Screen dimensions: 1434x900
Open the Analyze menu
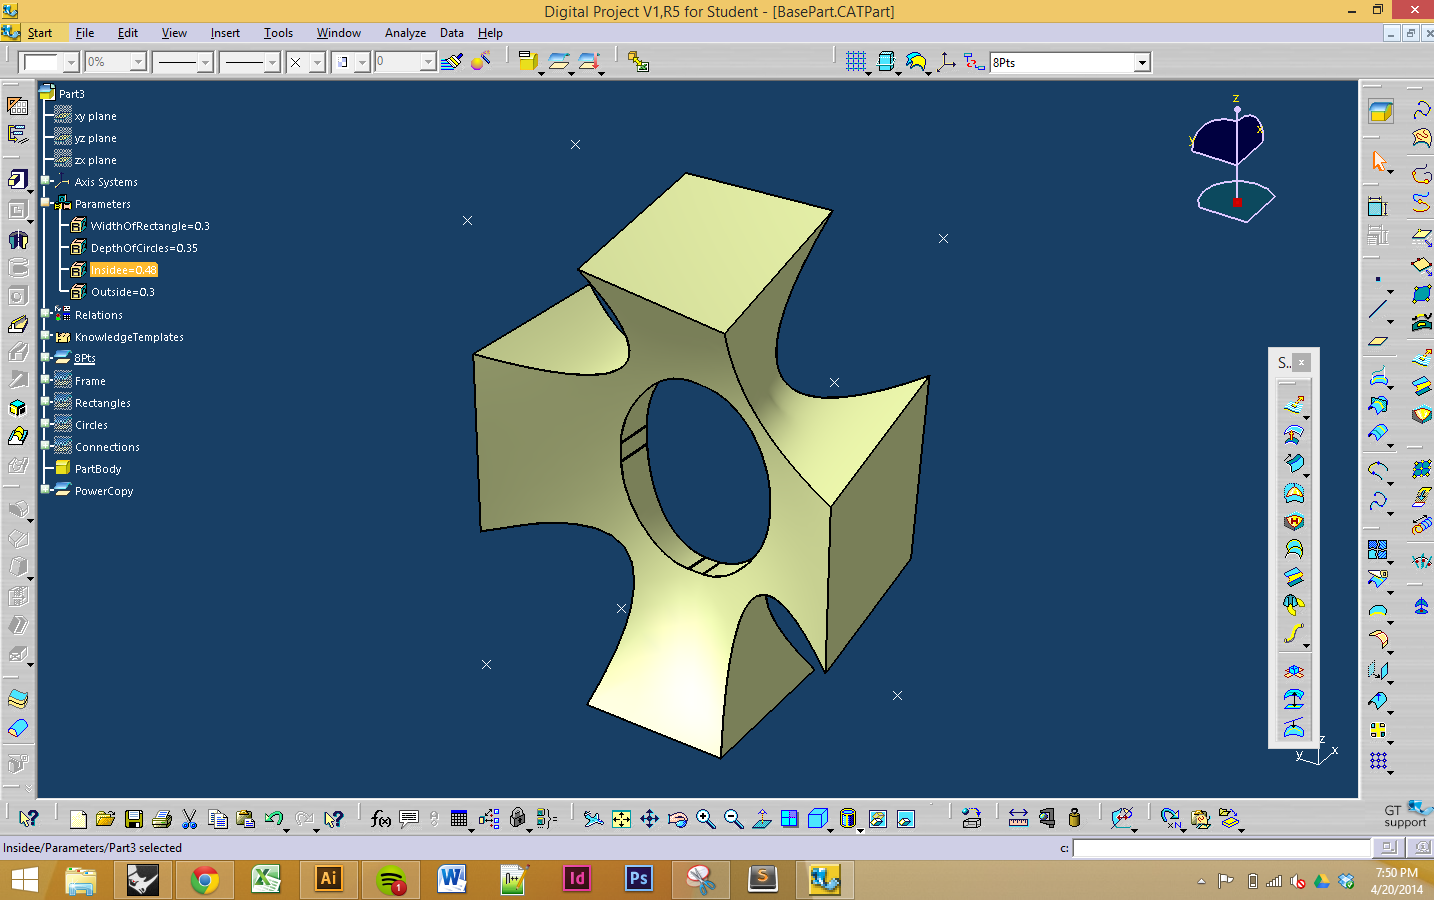click(405, 33)
